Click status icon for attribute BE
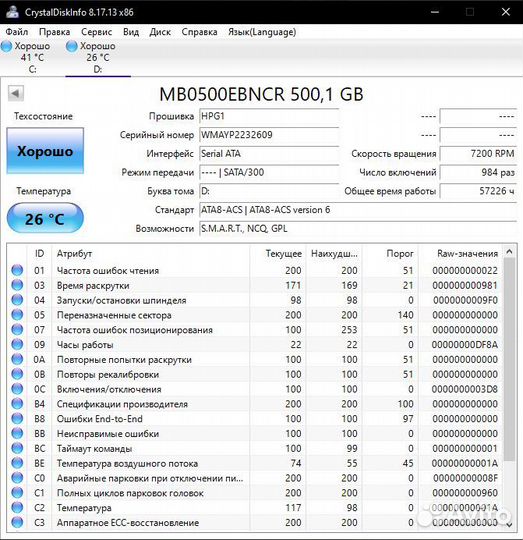 17,463
